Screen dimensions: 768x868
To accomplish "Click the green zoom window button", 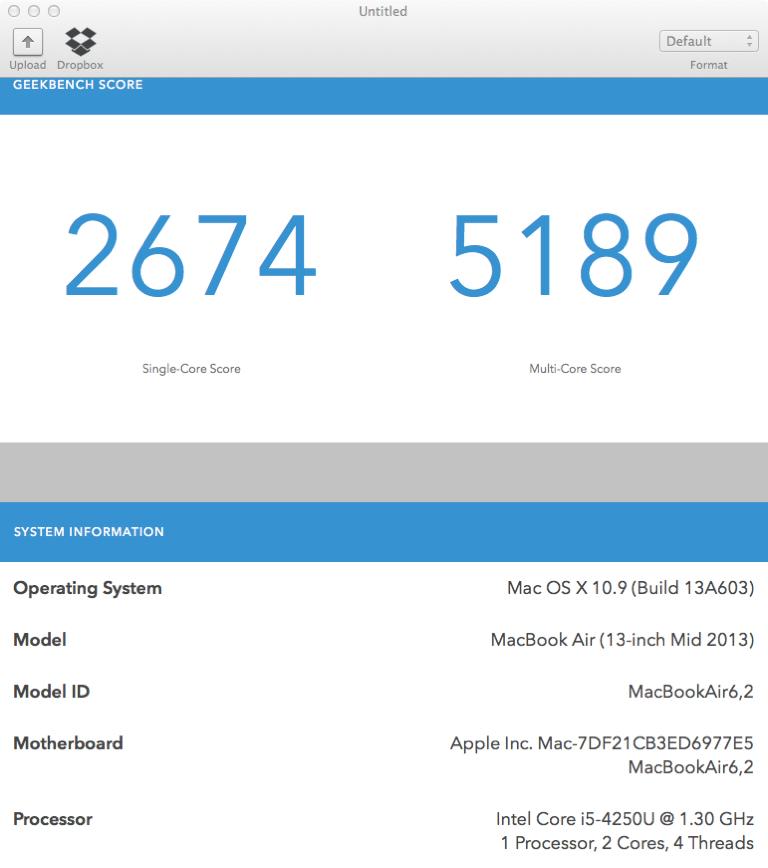I will [54, 11].
